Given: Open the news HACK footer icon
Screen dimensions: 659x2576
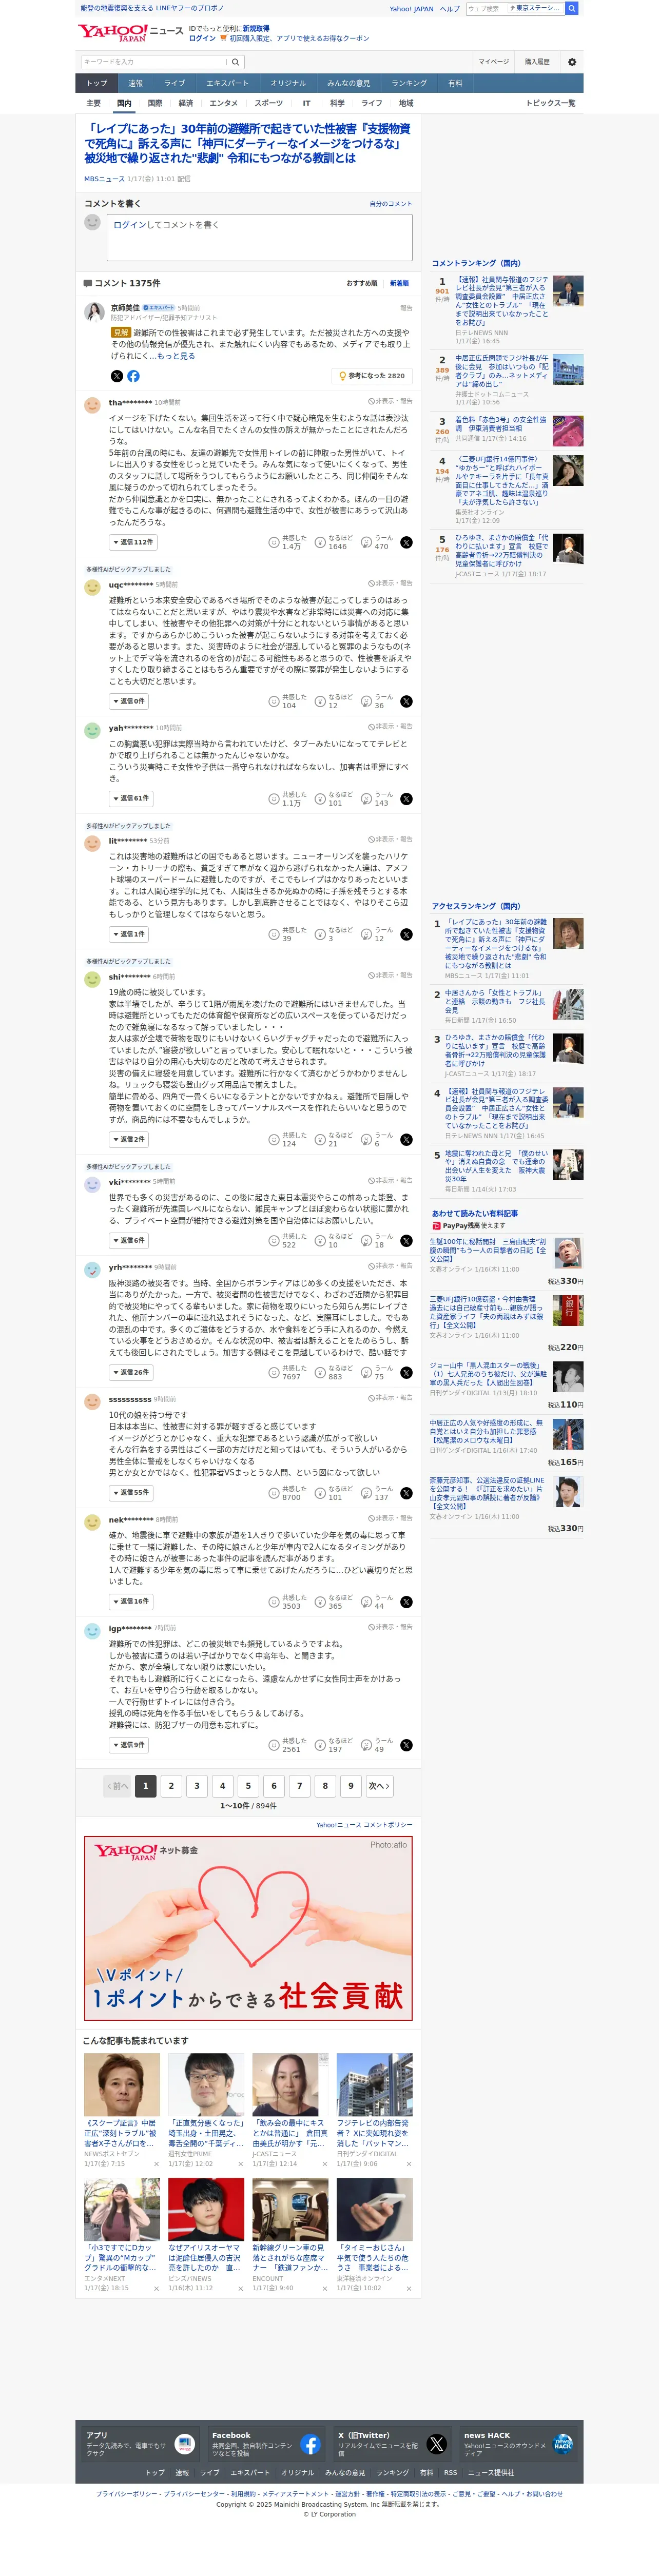Looking at the screenshot, I should click(x=563, y=2444).
